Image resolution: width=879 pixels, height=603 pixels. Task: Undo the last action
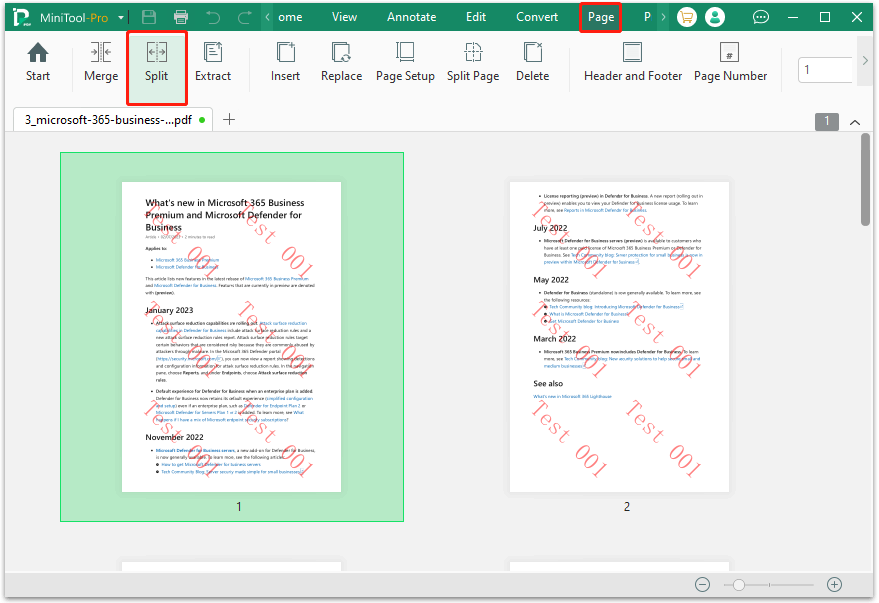point(213,17)
